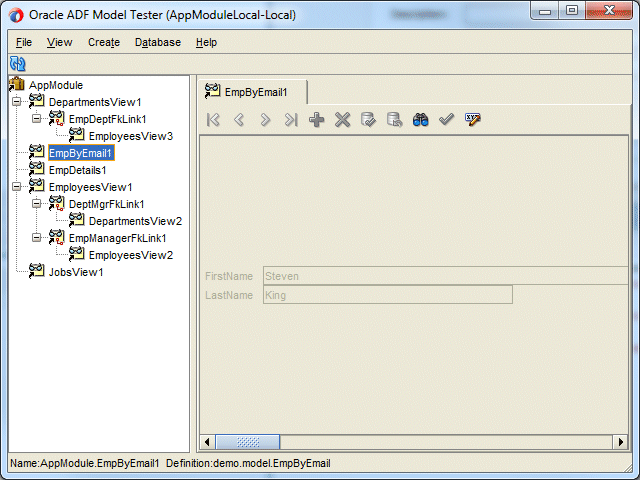Click DepartmentsView2 node icon
Screen dimensions: 640x480
[x=76, y=220]
